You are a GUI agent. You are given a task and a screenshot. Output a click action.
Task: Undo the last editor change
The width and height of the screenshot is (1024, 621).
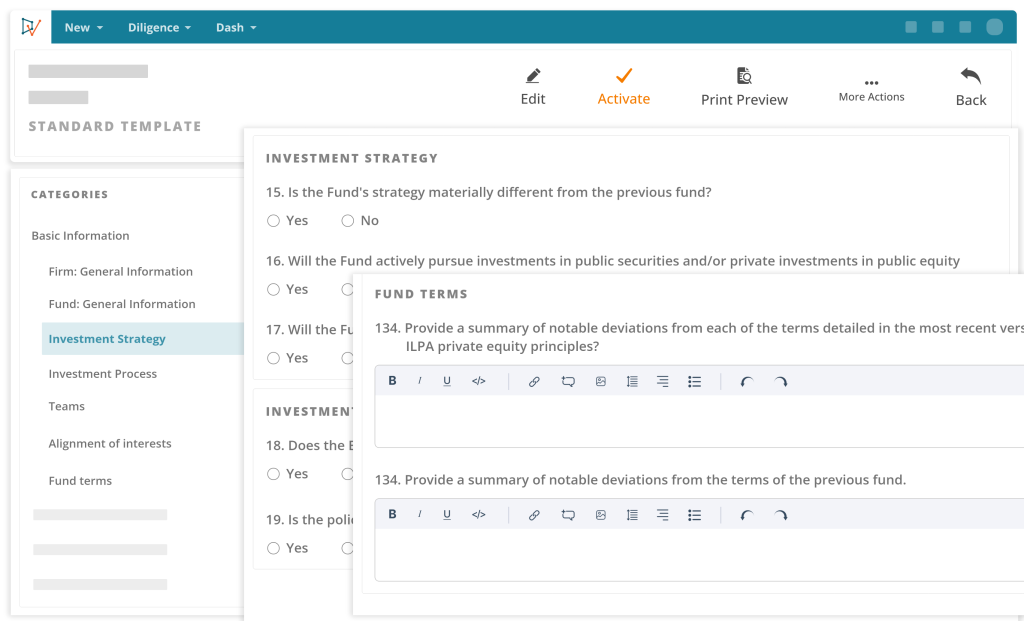click(x=746, y=380)
